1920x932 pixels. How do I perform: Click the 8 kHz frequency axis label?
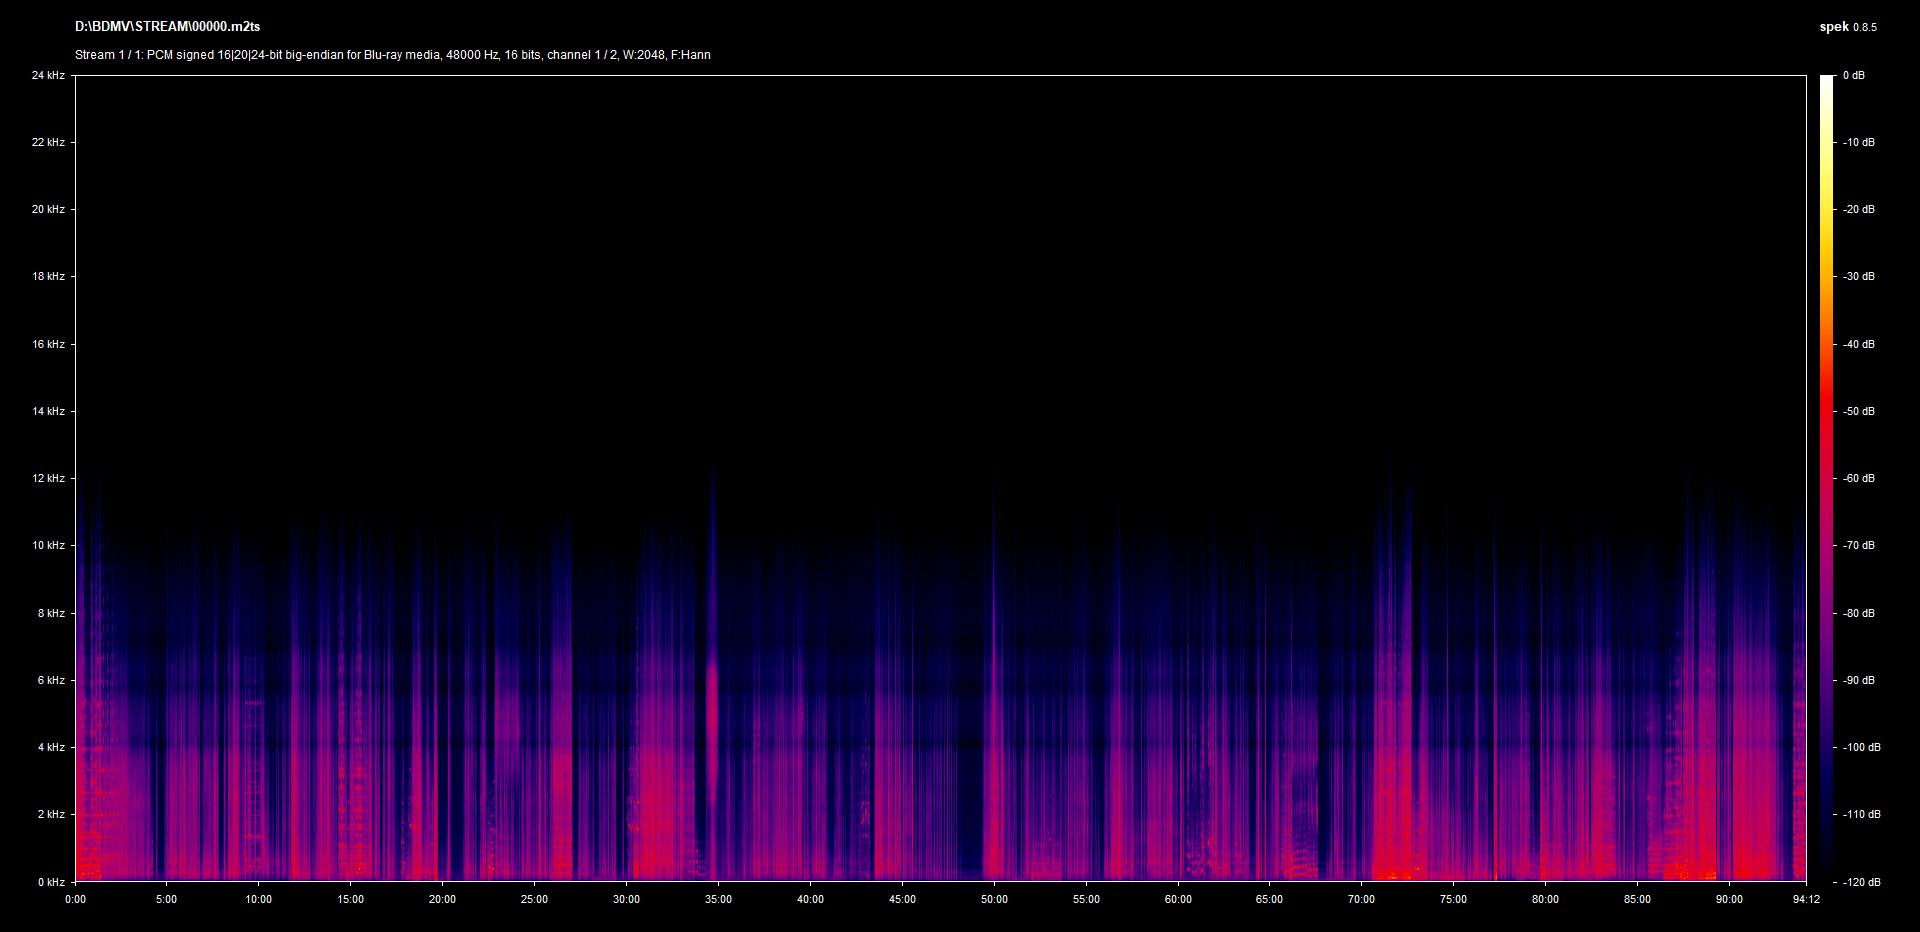(x=51, y=613)
